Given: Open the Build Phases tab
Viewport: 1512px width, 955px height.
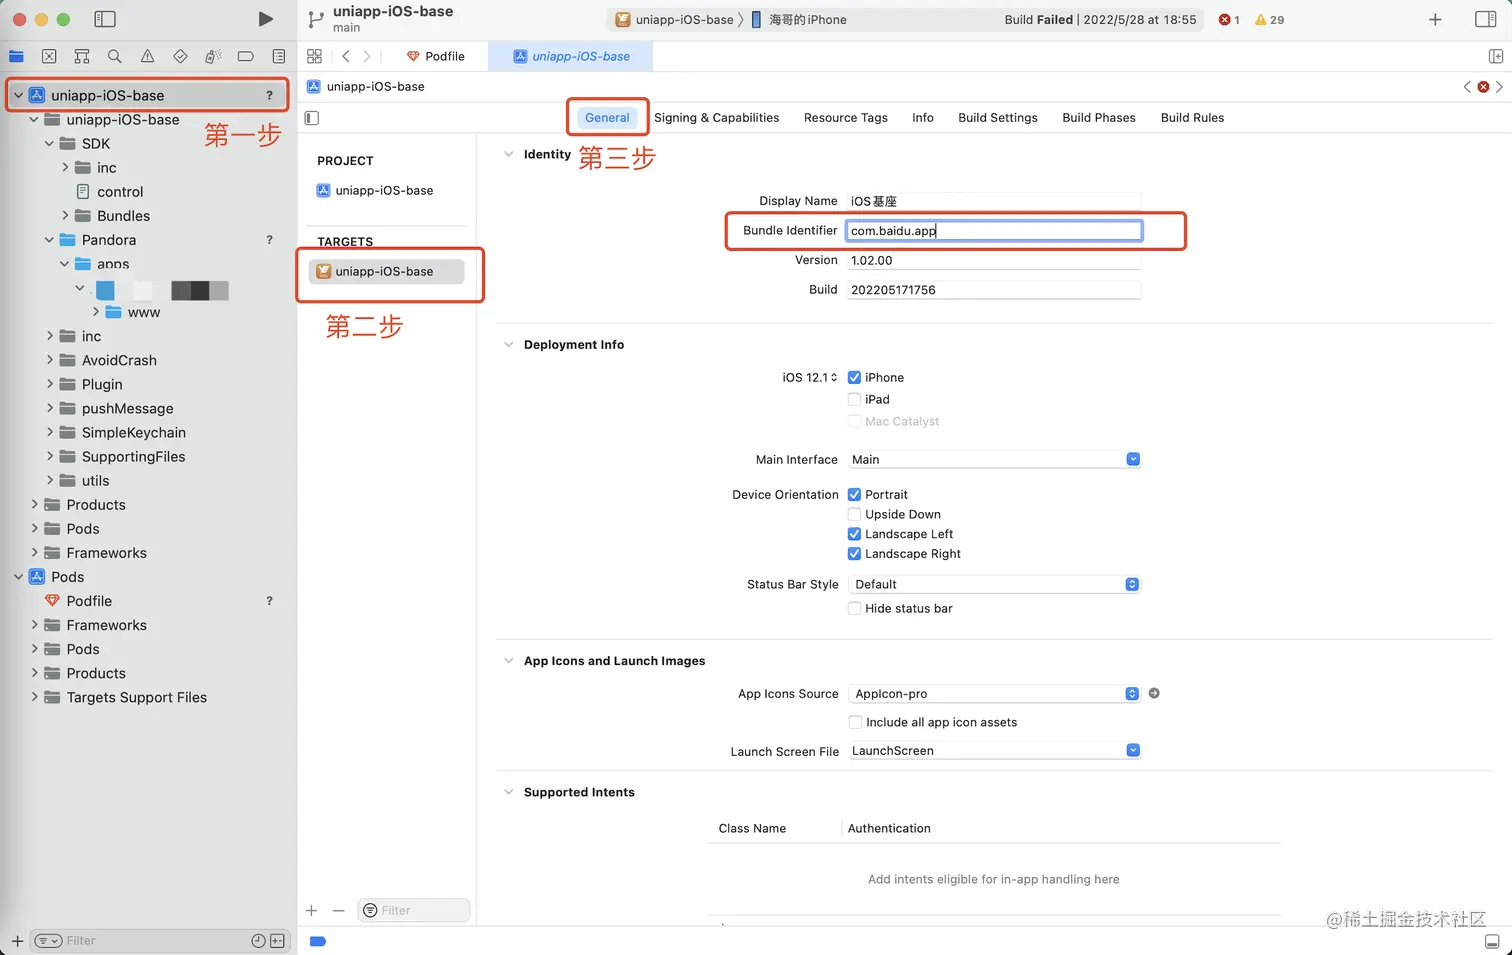Looking at the screenshot, I should [1099, 118].
